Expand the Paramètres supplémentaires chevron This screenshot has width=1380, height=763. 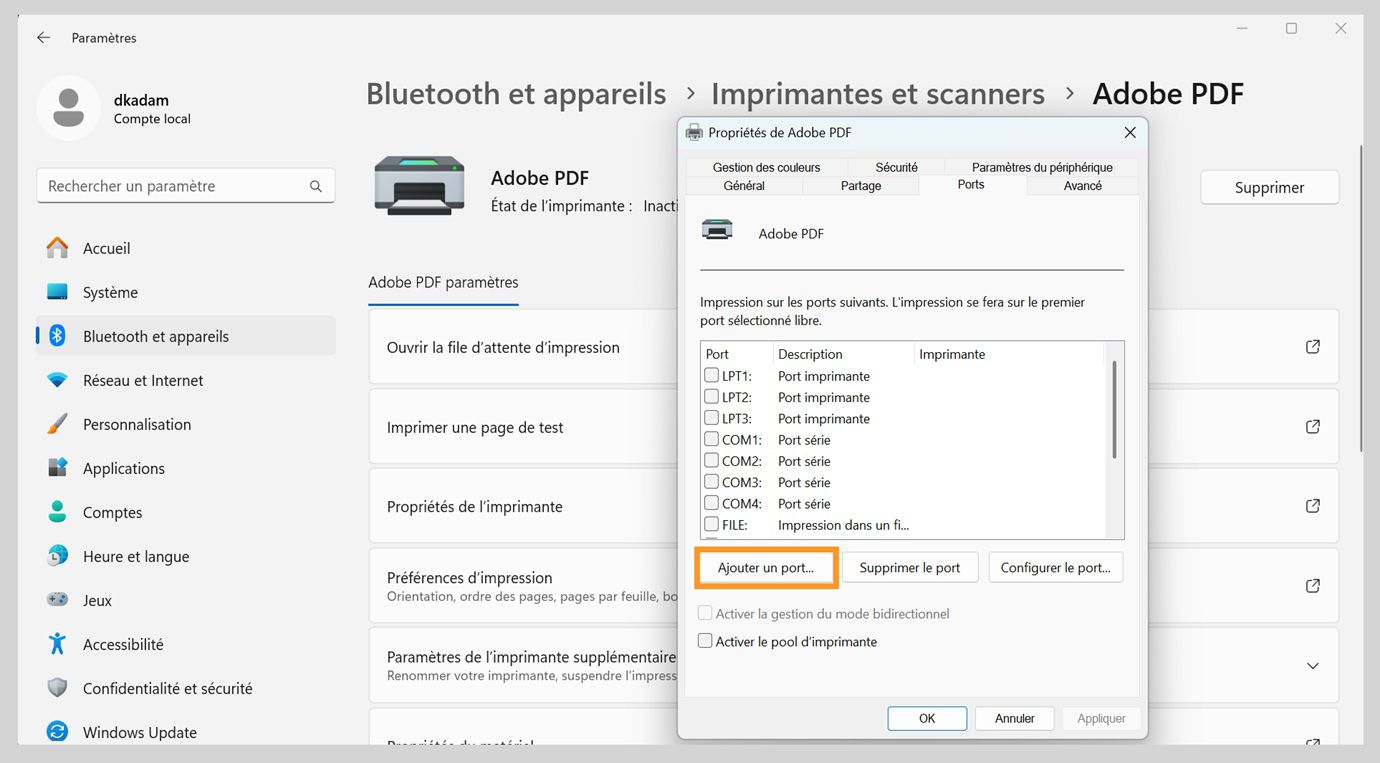1312,666
